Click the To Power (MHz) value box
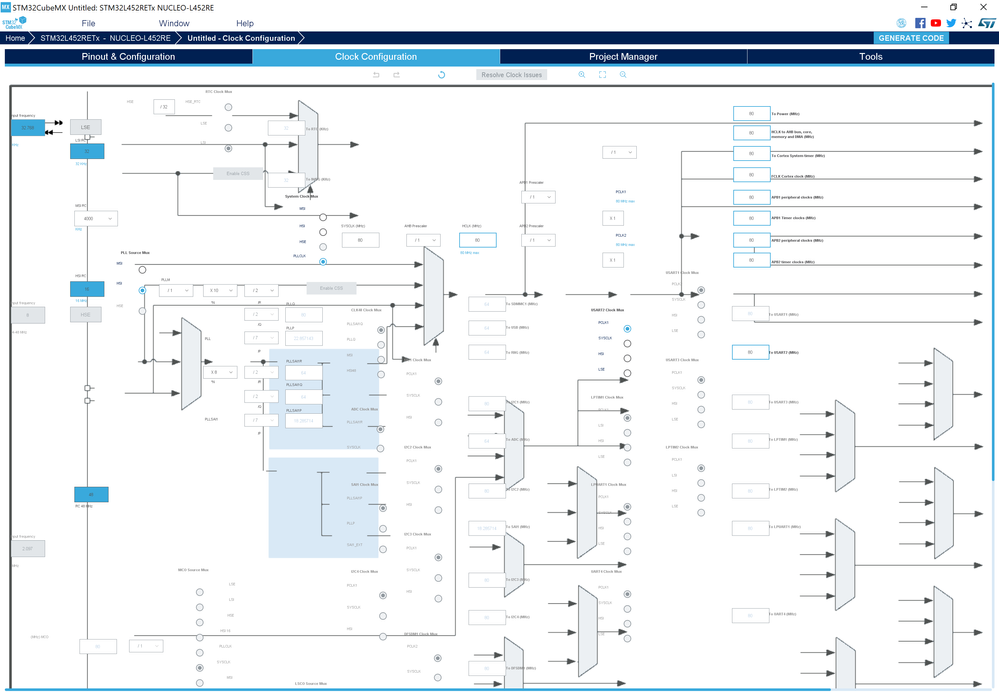This screenshot has height=696, width=999. coord(752,113)
